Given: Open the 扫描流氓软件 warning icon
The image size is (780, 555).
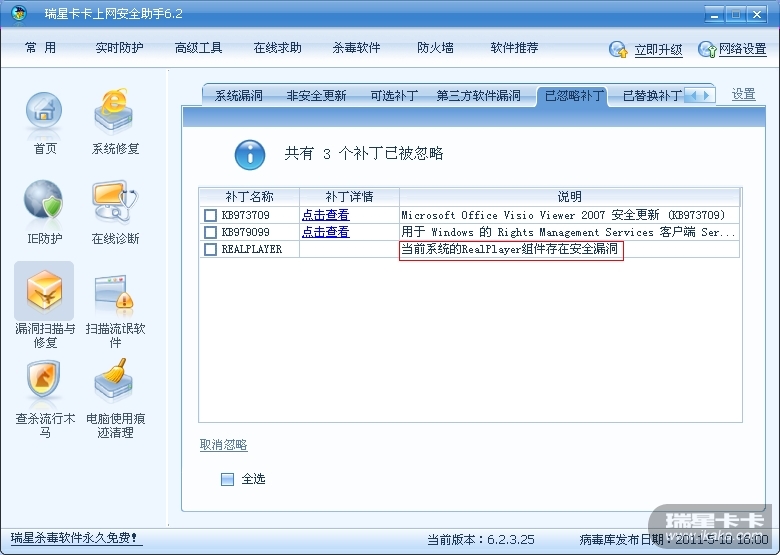Looking at the screenshot, I should pos(114,295).
